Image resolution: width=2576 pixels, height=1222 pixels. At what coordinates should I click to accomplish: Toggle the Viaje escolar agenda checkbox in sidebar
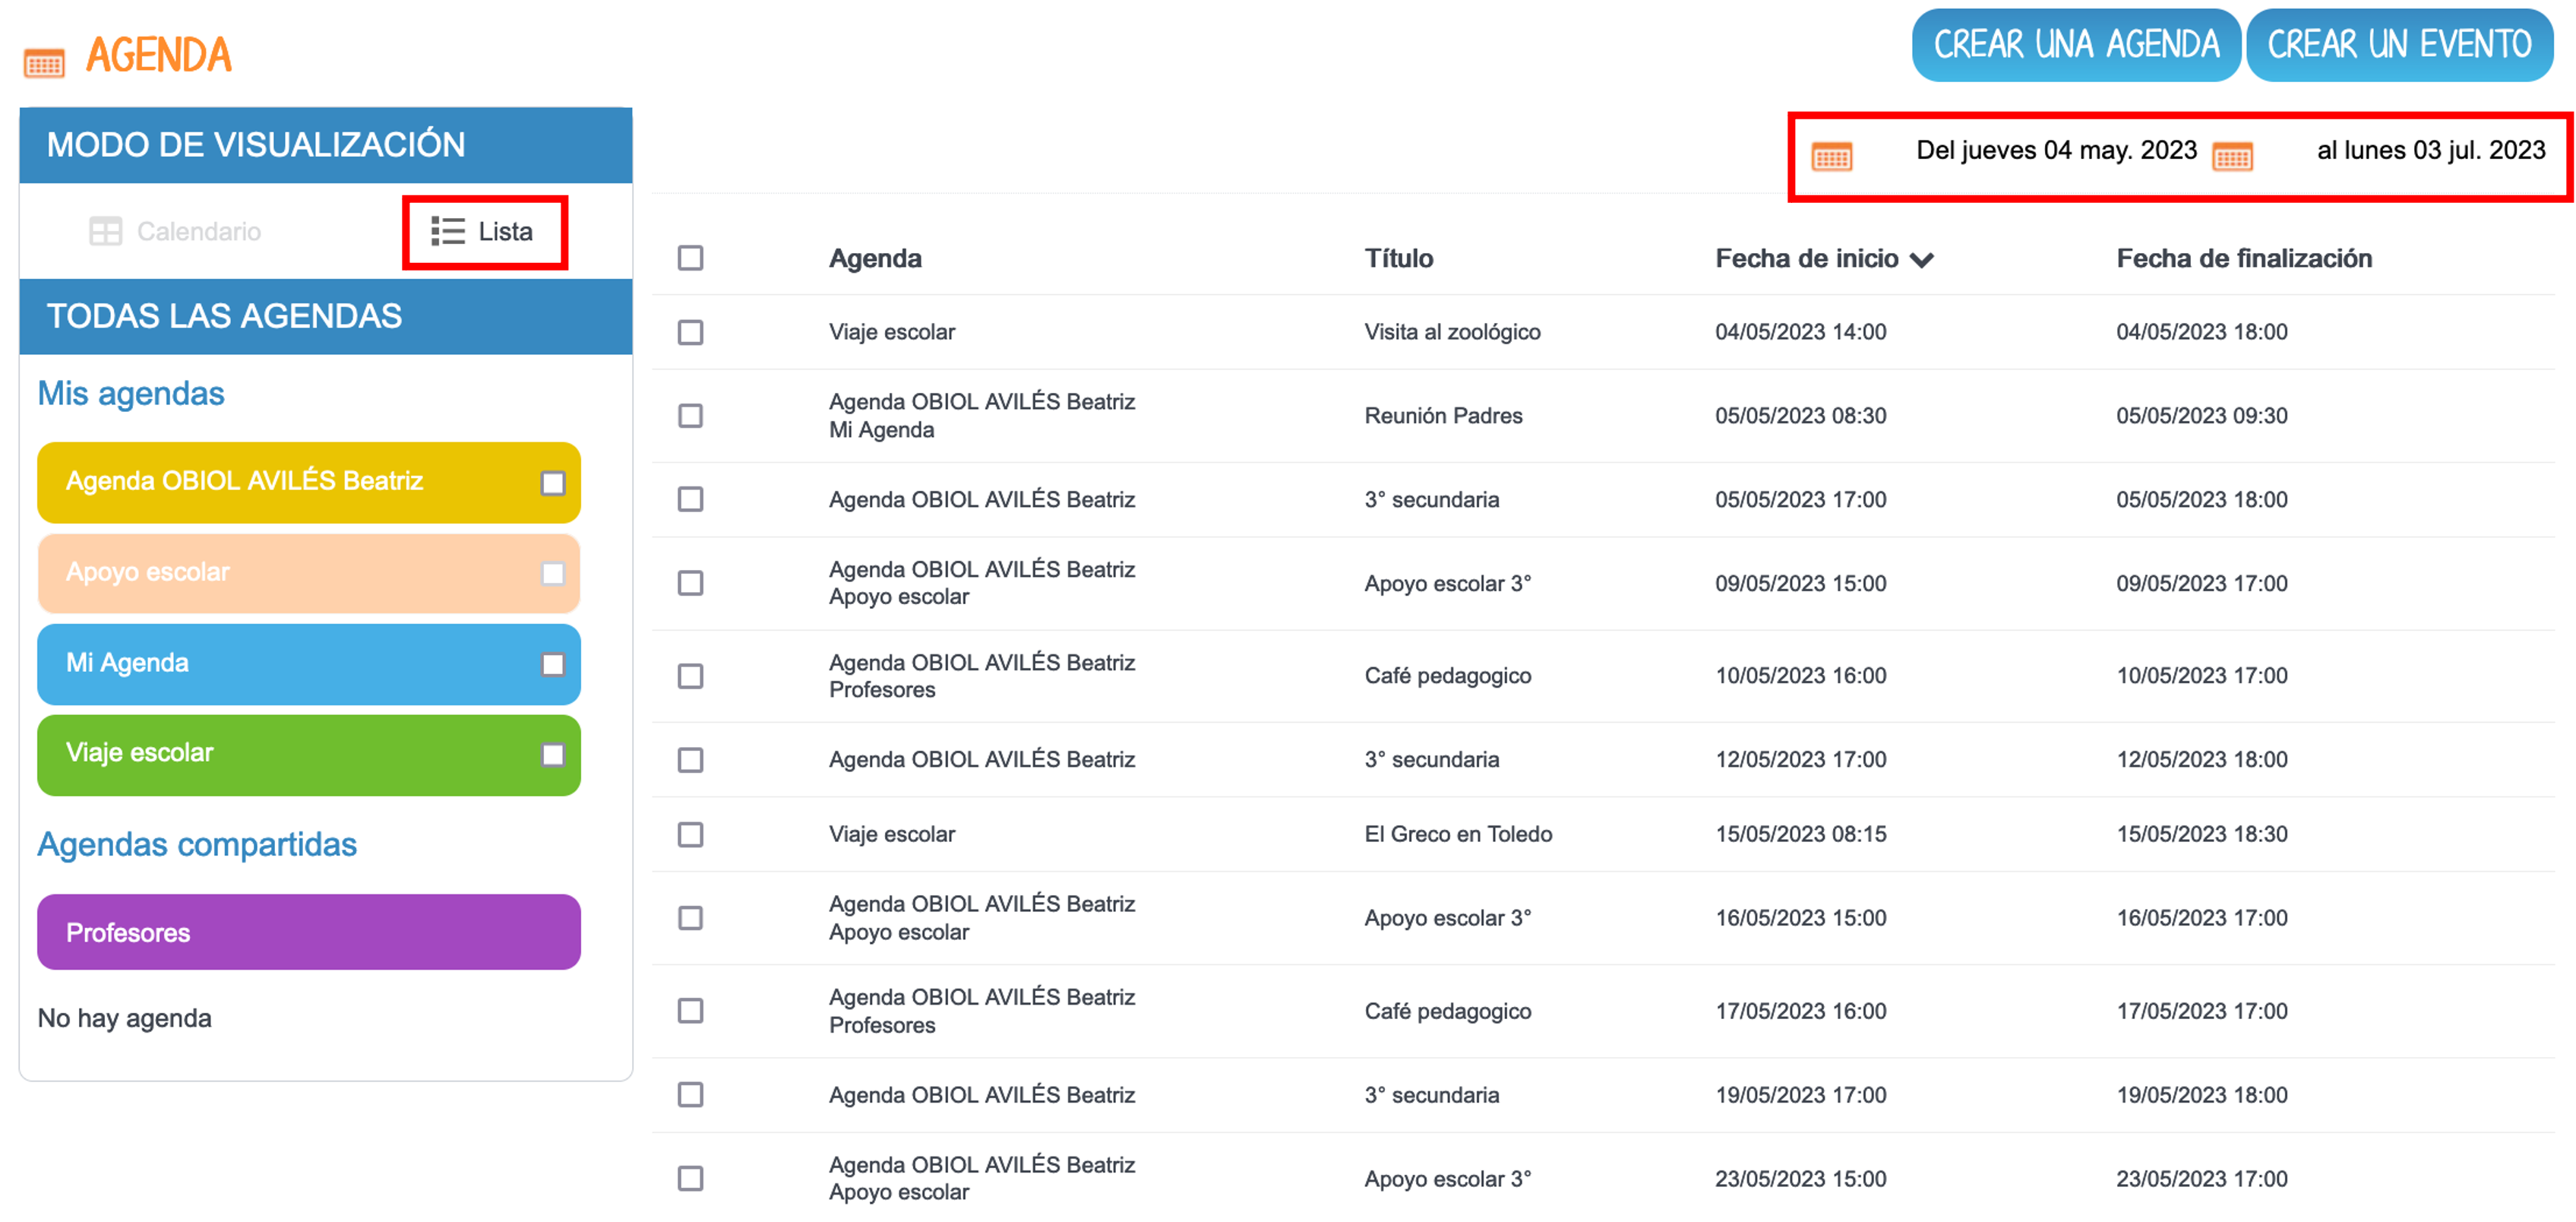point(553,755)
